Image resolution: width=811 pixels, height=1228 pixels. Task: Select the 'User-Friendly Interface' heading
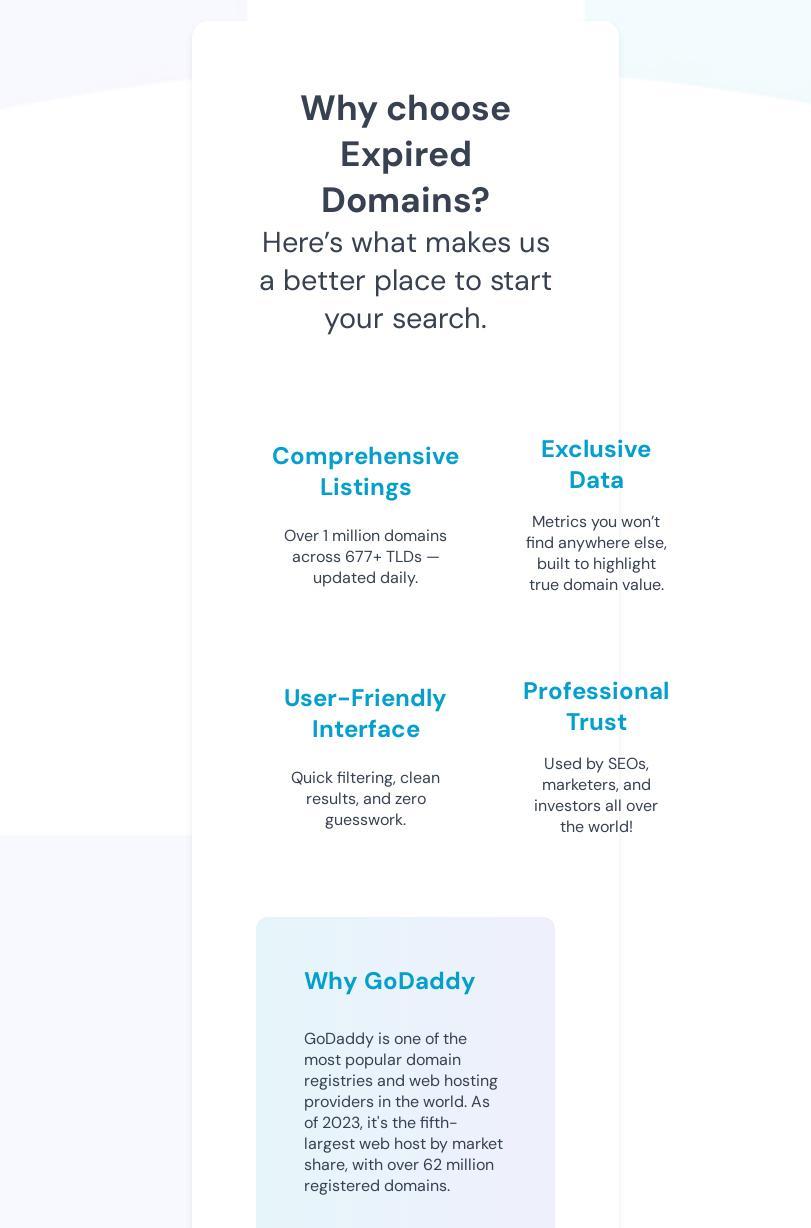point(365,713)
